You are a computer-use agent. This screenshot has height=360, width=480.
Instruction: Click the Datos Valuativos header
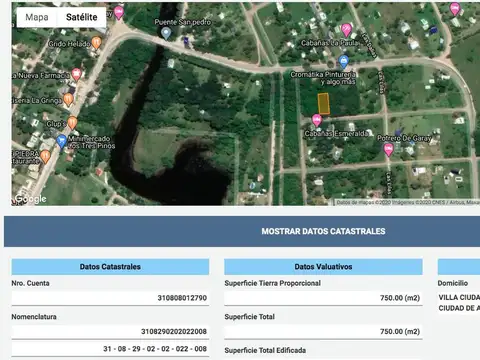click(323, 267)
